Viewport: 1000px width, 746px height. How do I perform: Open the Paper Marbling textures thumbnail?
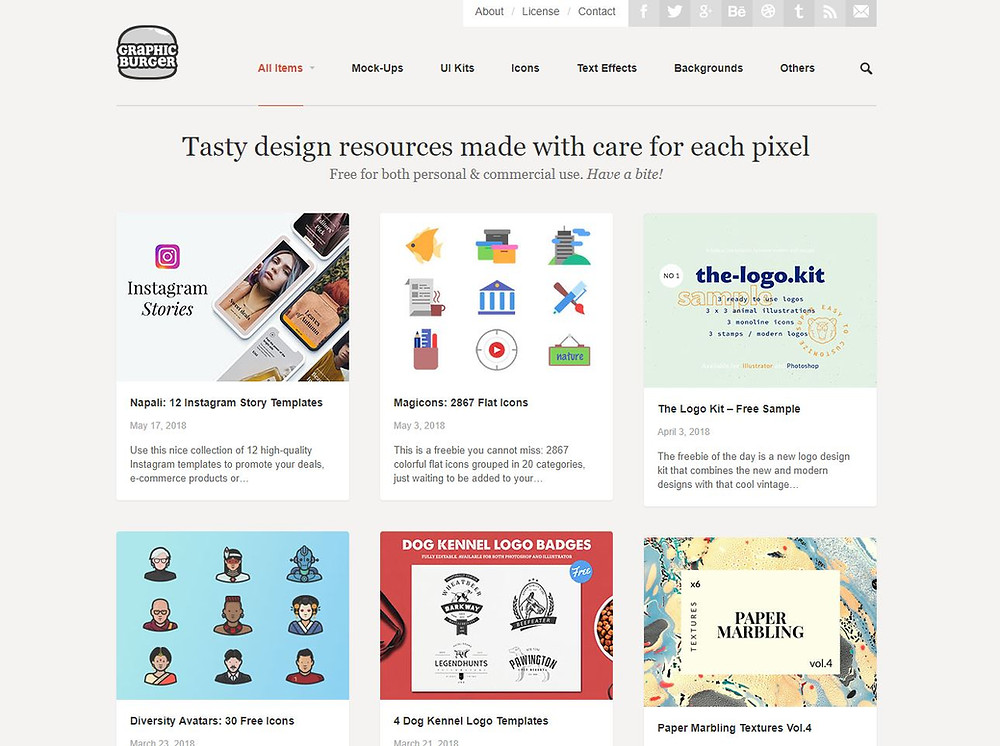coord(760,622)
